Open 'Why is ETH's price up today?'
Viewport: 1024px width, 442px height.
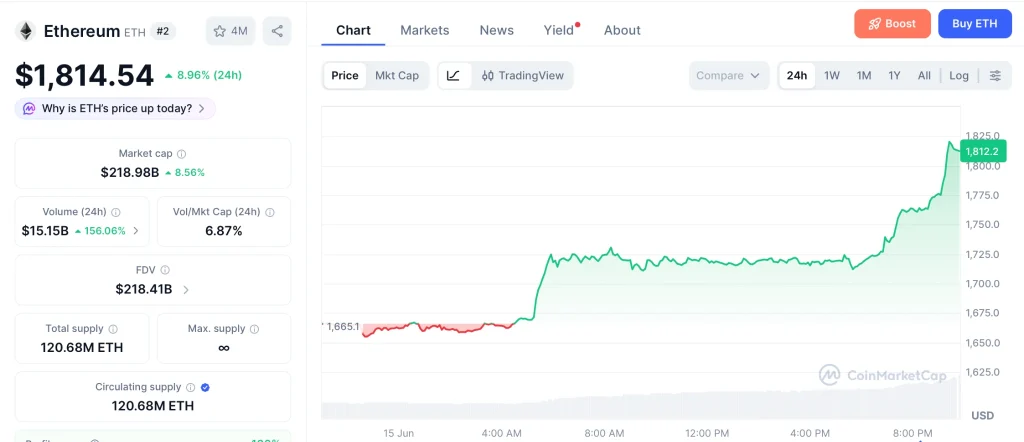[115, 108]
